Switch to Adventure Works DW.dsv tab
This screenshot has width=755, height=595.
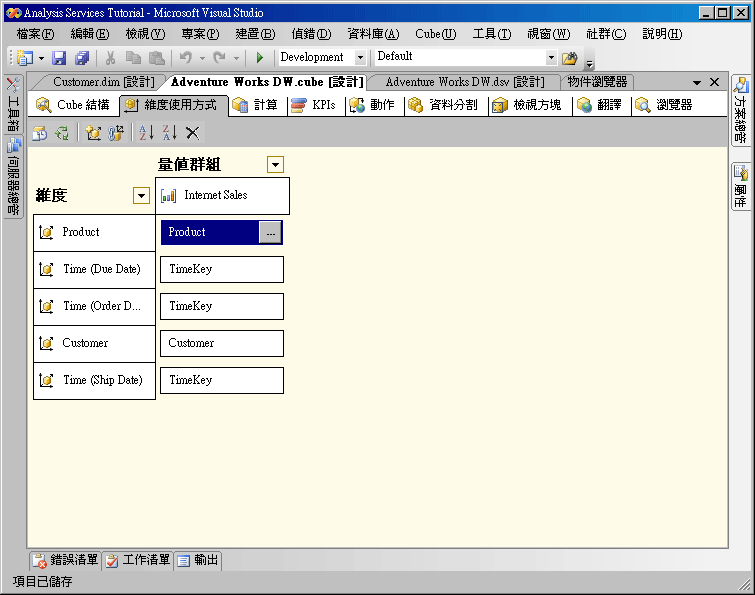465,82
